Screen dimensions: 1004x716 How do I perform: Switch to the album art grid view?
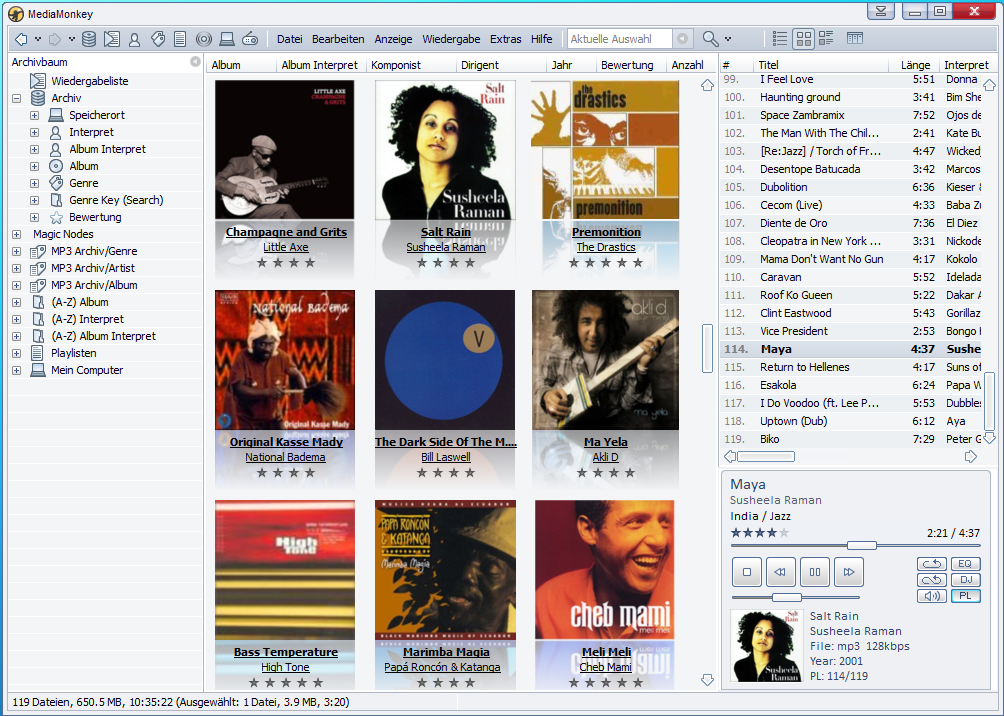click(x=803, y=39)
